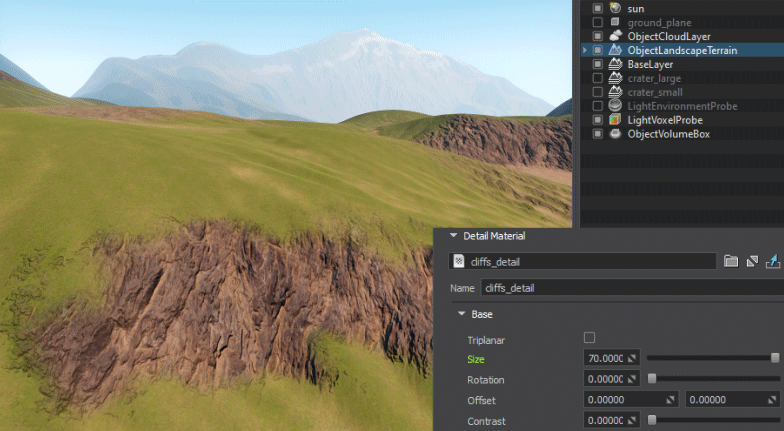Collapse the Detail Material section
Screen dimensions: 784x431
(x=454, y=236)
